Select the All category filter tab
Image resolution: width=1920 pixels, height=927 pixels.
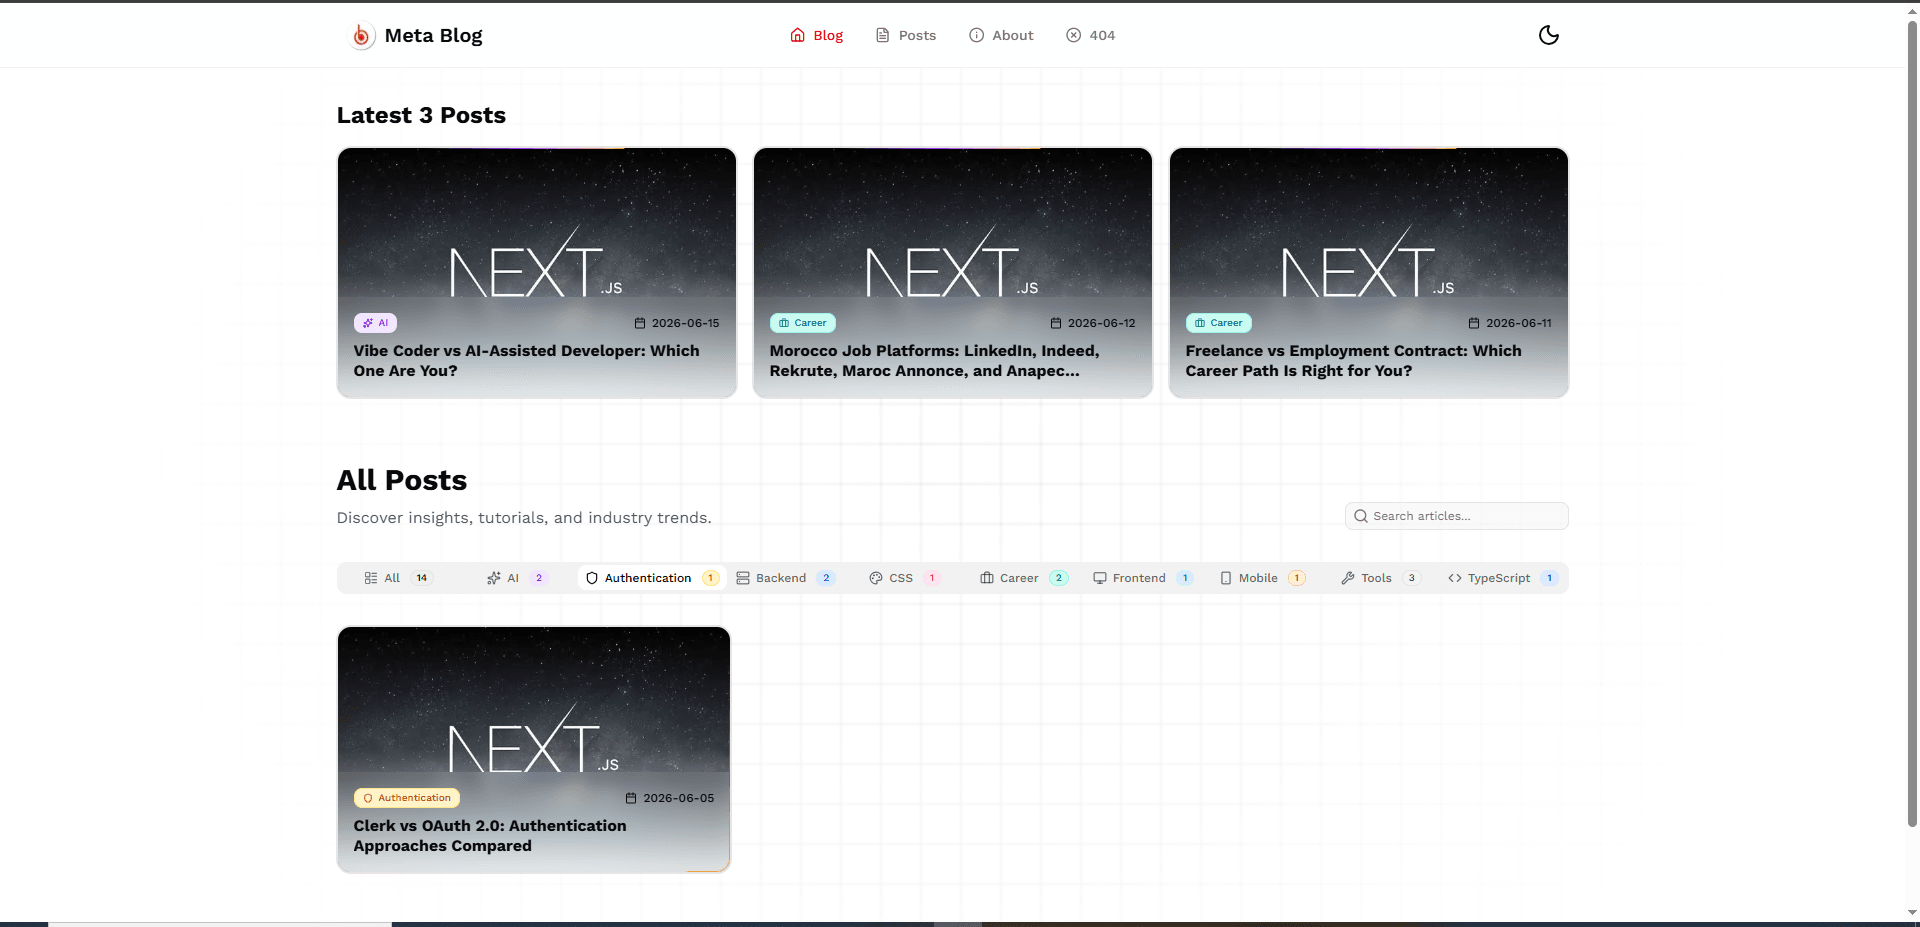[x=398, y=578]
